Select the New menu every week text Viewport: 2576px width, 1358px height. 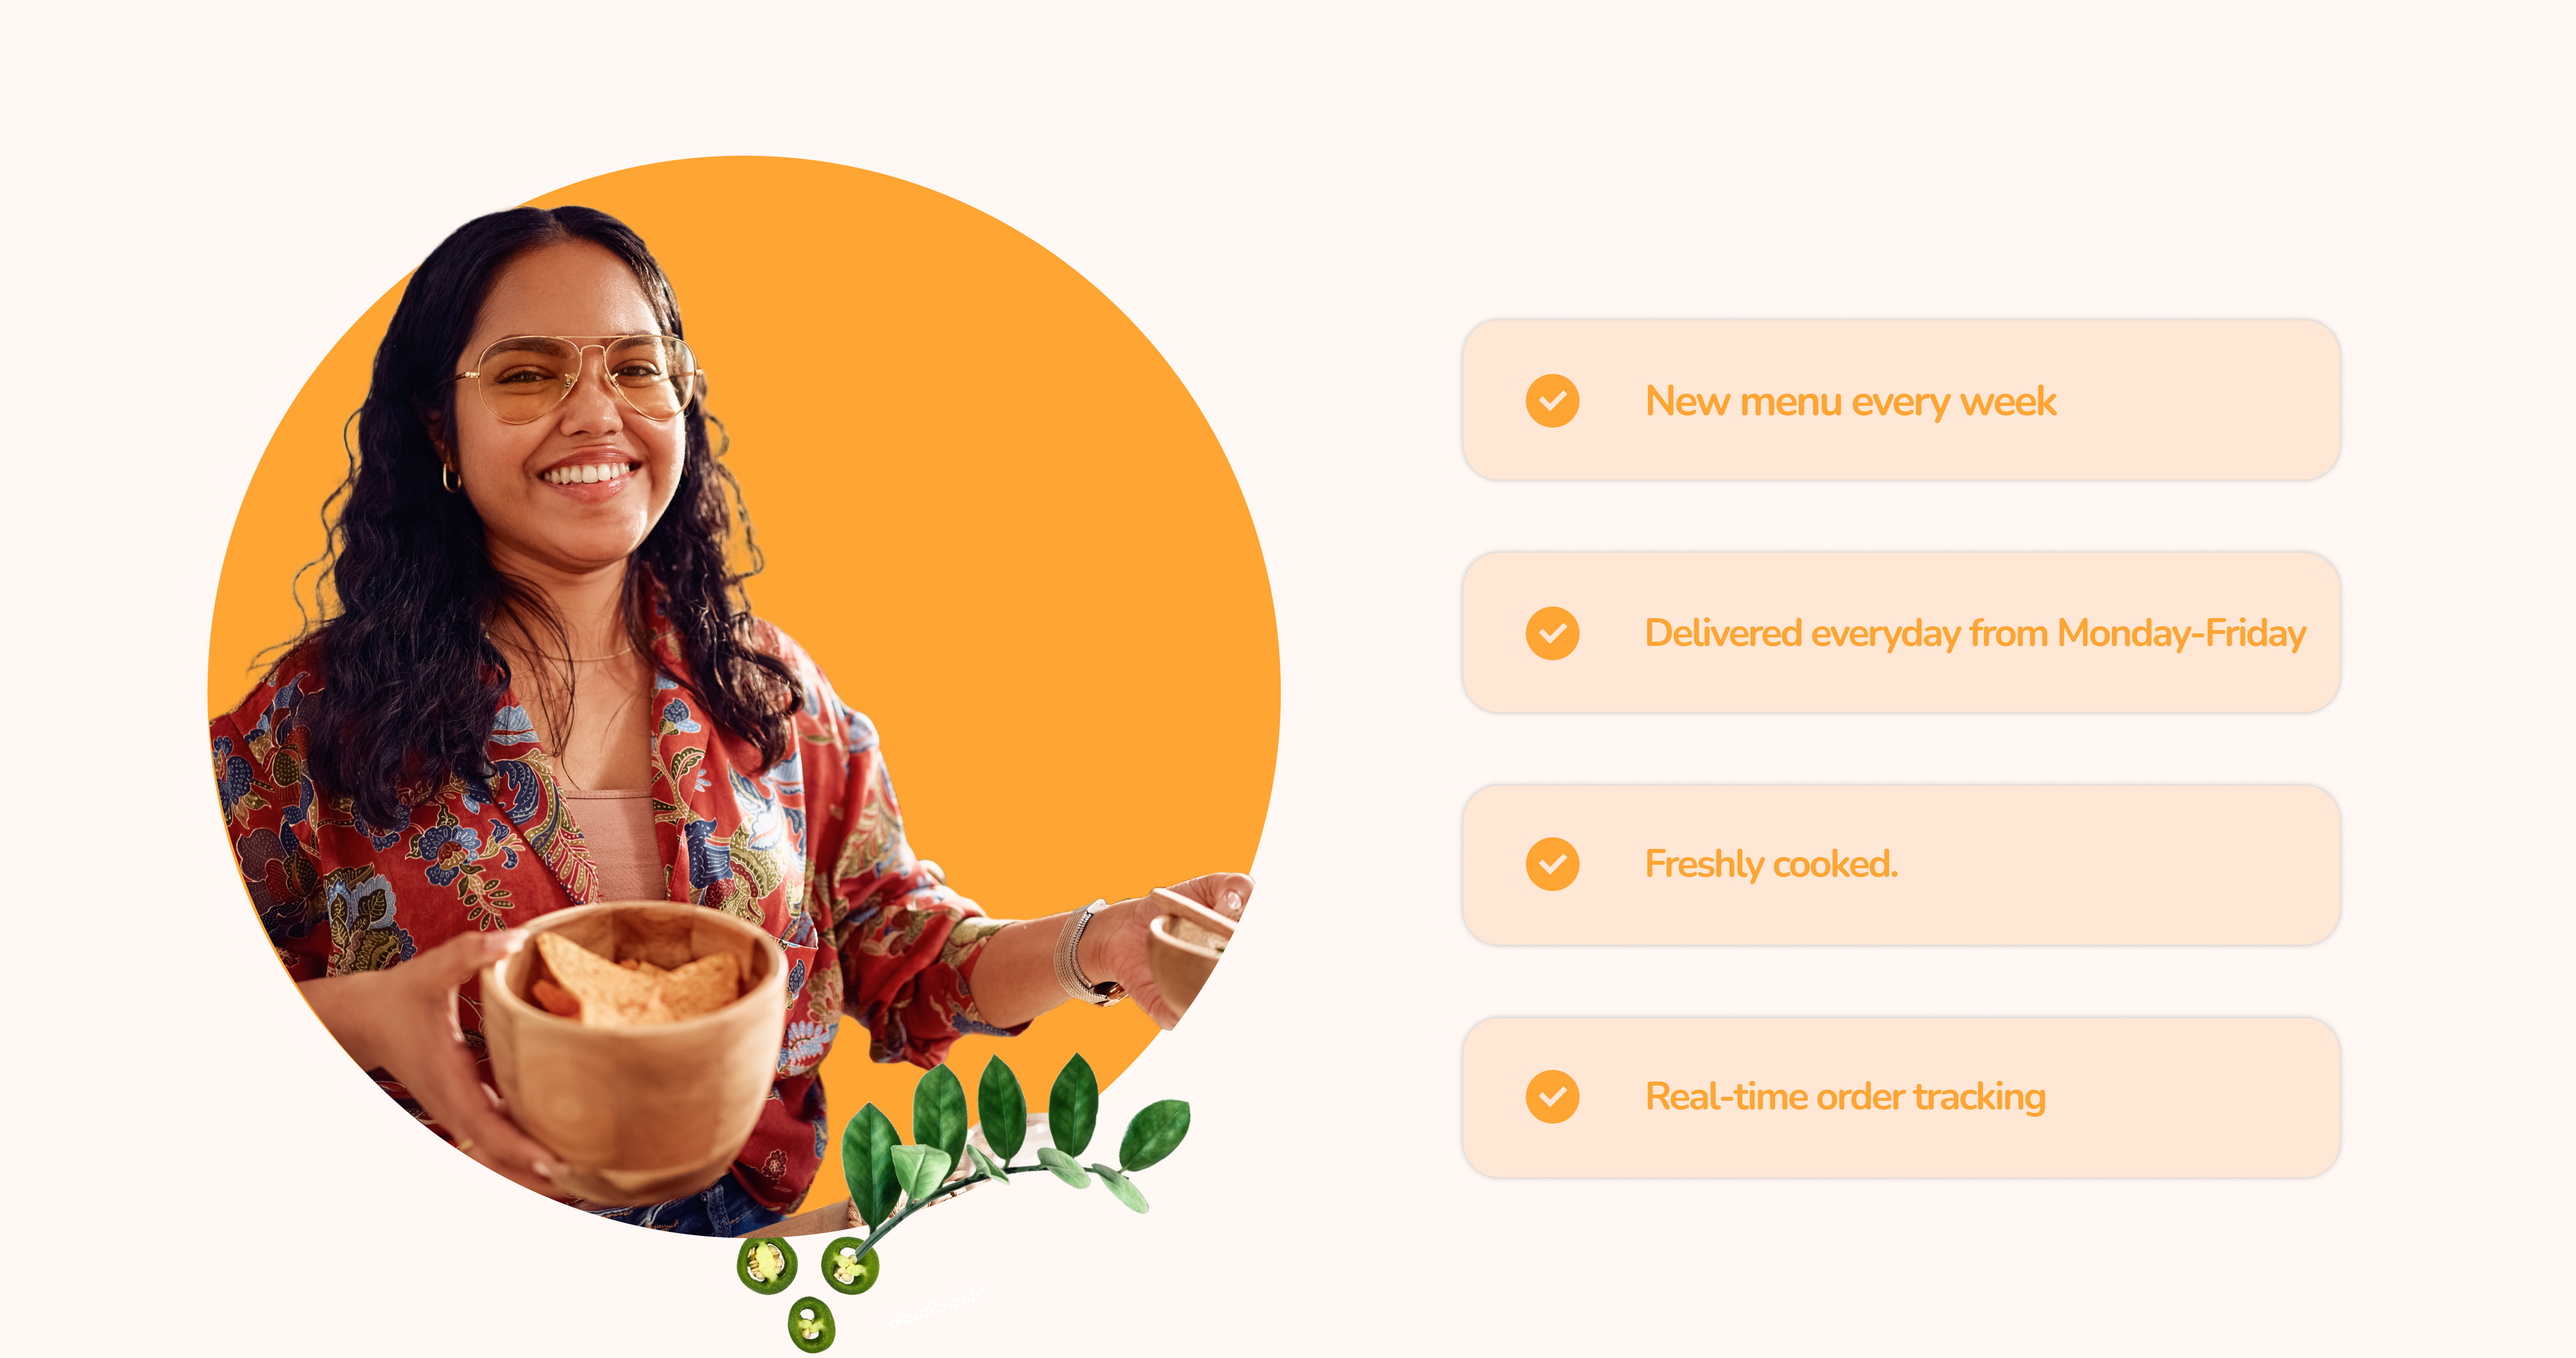(1850, 402)
